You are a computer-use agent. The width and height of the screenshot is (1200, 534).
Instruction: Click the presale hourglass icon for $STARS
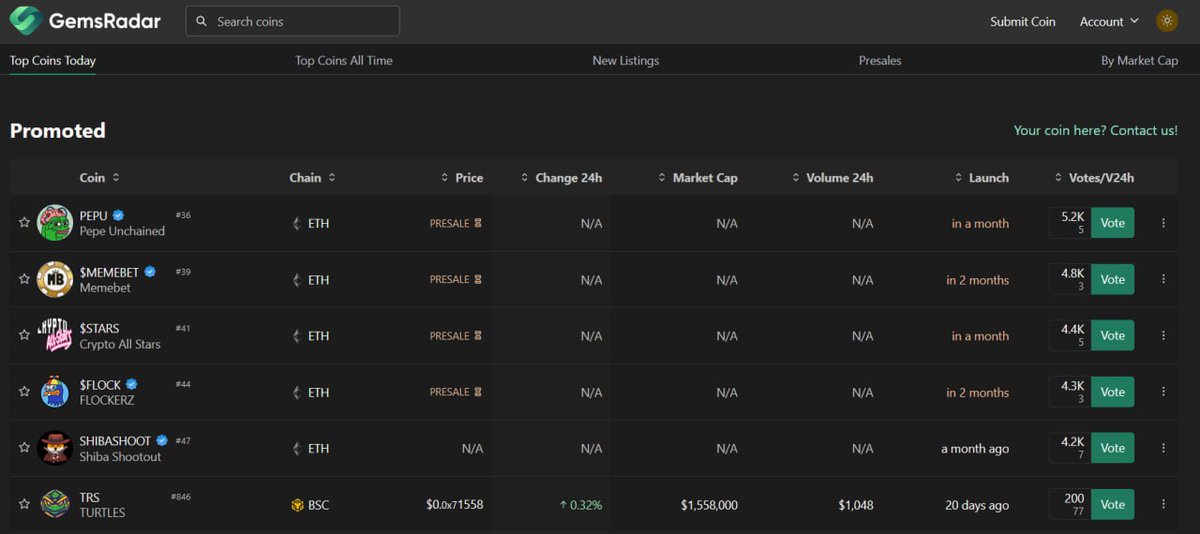(x=478, y=336)
